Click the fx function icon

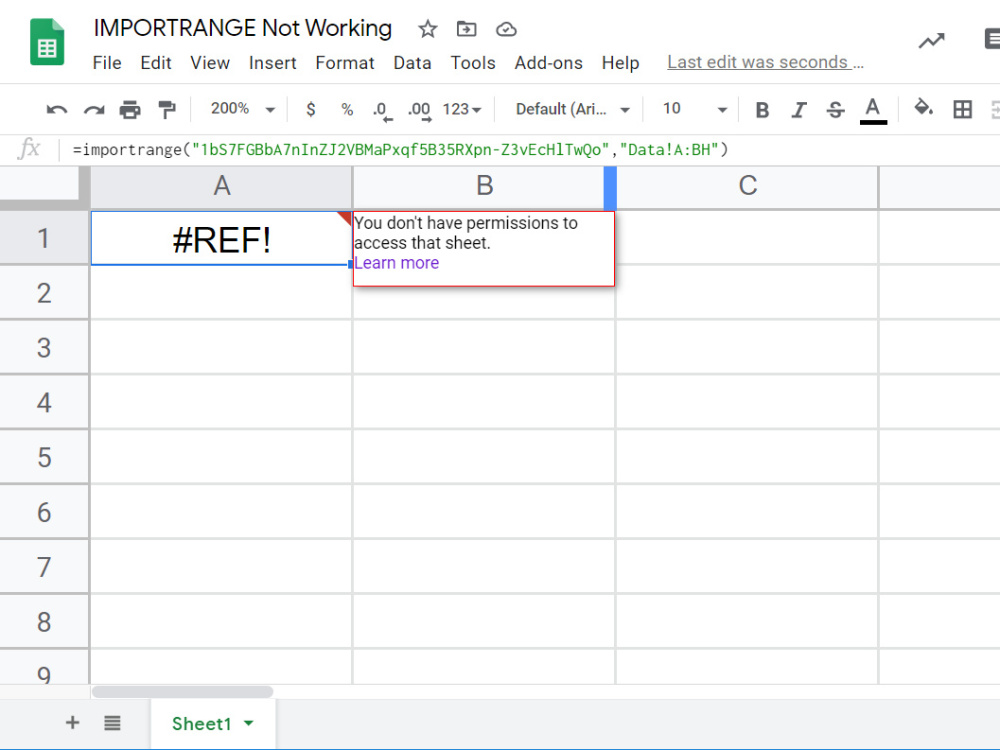coord(29,149)
